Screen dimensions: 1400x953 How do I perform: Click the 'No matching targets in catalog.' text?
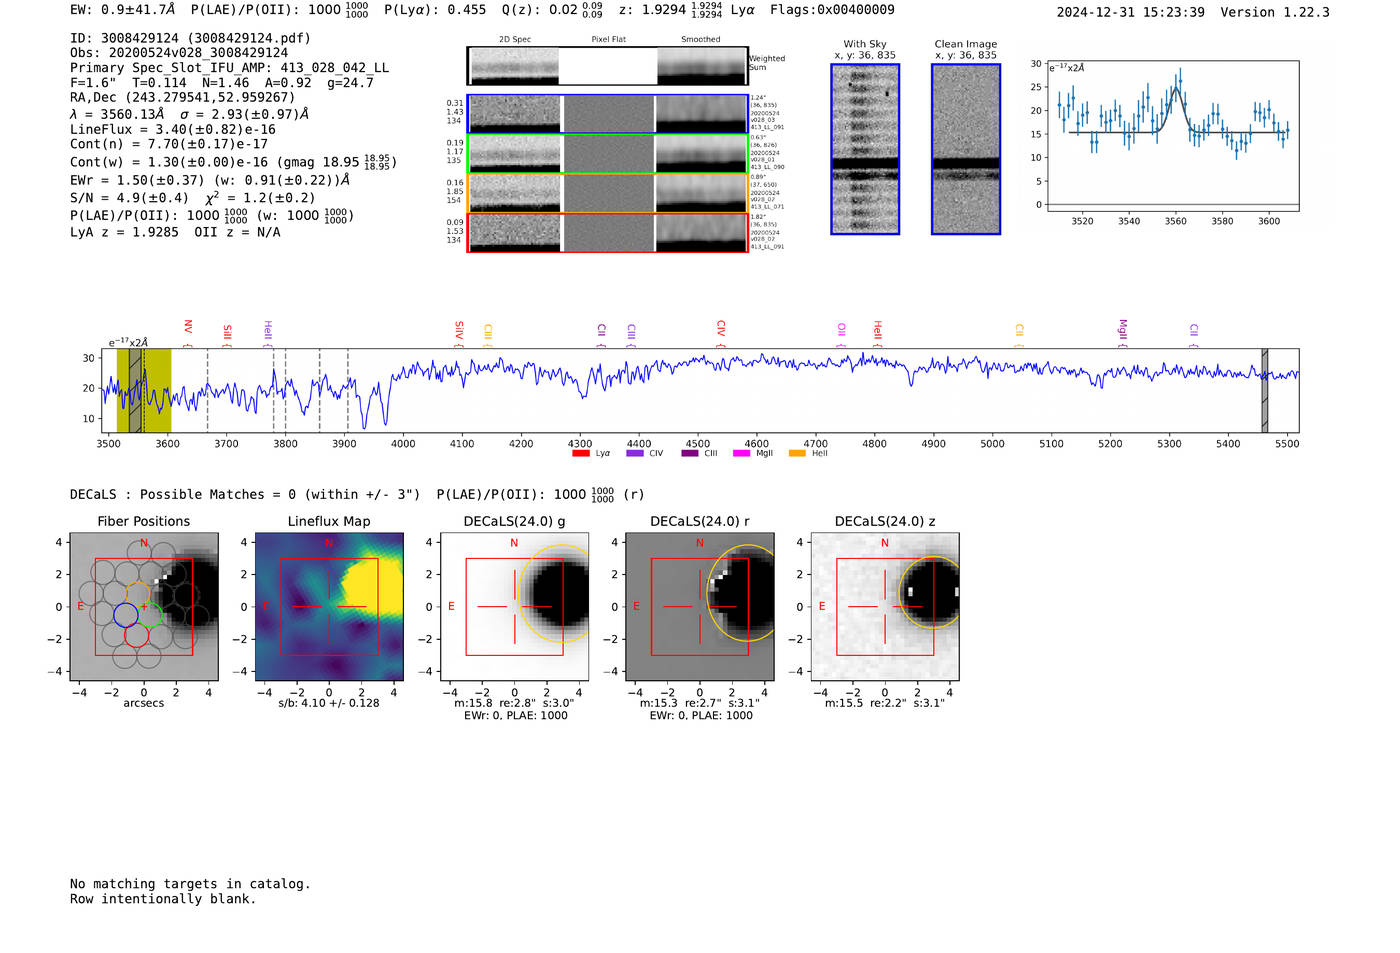(x=190, y=884)
